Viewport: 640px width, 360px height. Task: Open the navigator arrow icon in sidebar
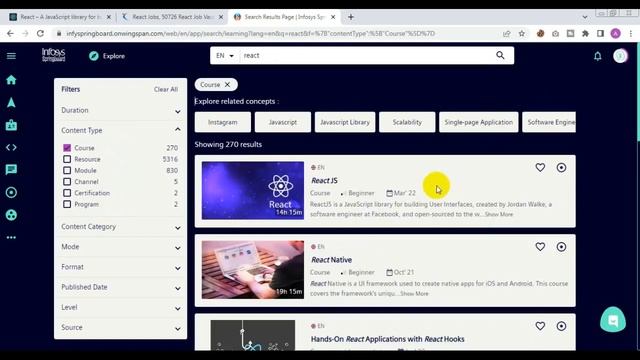point(11,102)
